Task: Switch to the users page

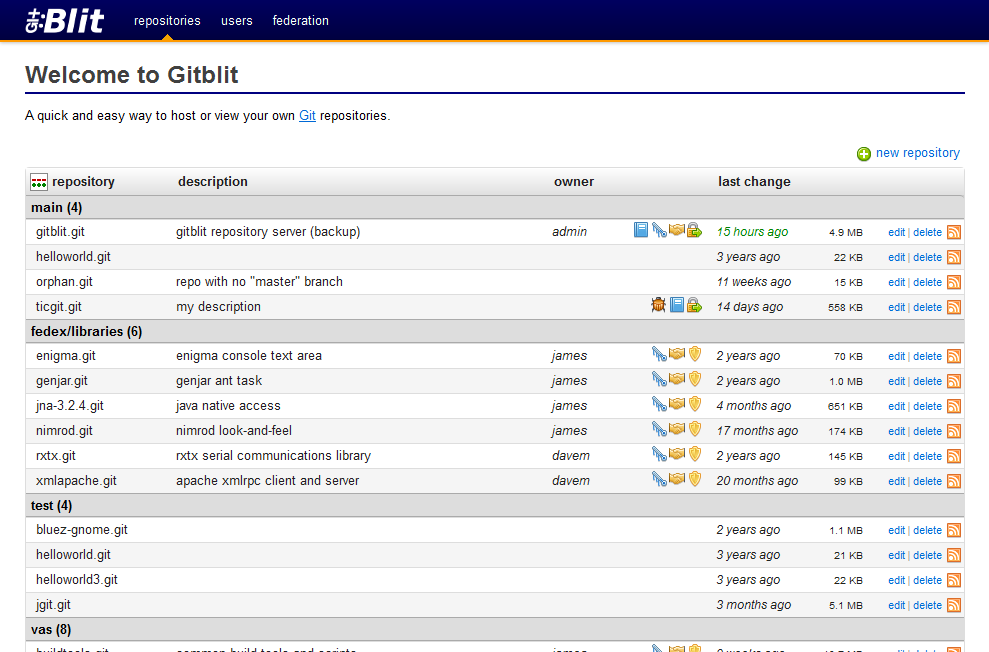Action: pyautogui.click(x=237, y=20)
